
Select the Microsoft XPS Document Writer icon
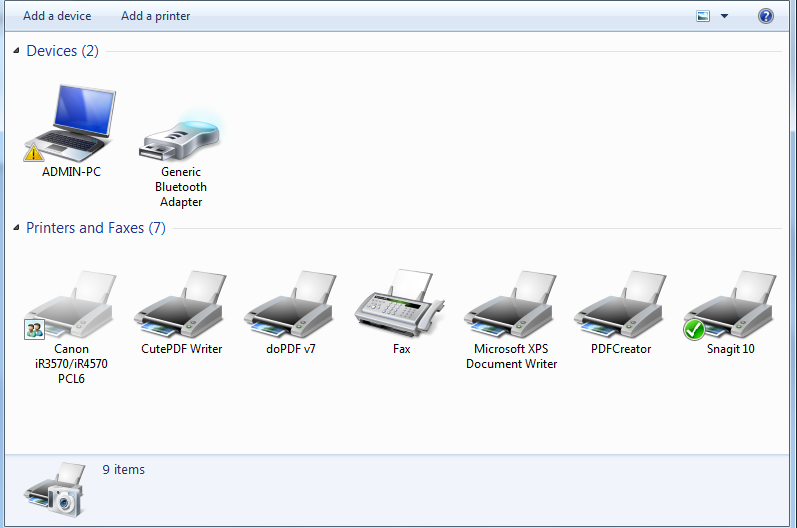click(510, 304)
